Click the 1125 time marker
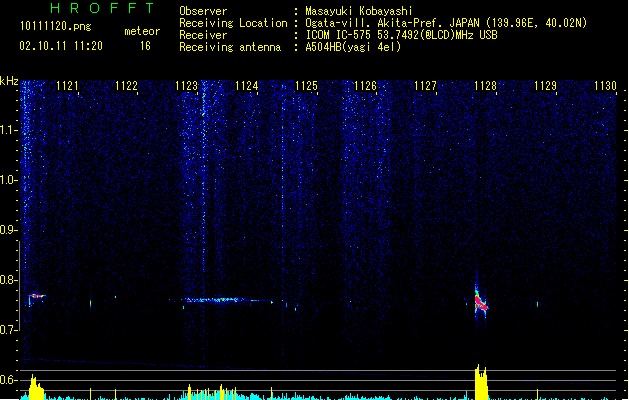The width and height of the screenshot is (629, 400). coord(306,86)
